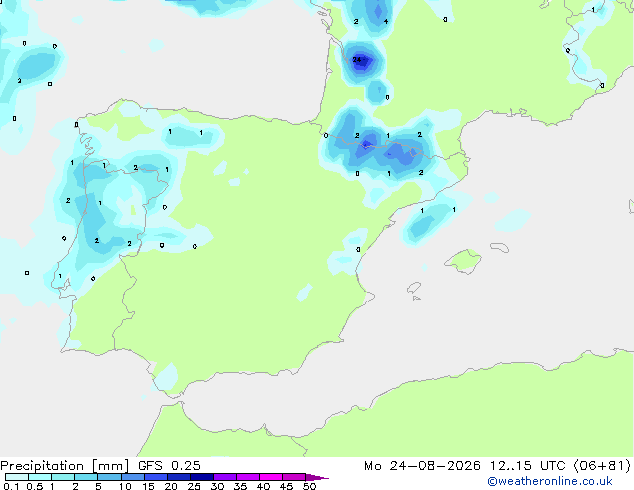The height and width of the screenshot is (490, 634).
Task: Click the 1–2 mm legend swatch
Action: (x=63, y=477)
